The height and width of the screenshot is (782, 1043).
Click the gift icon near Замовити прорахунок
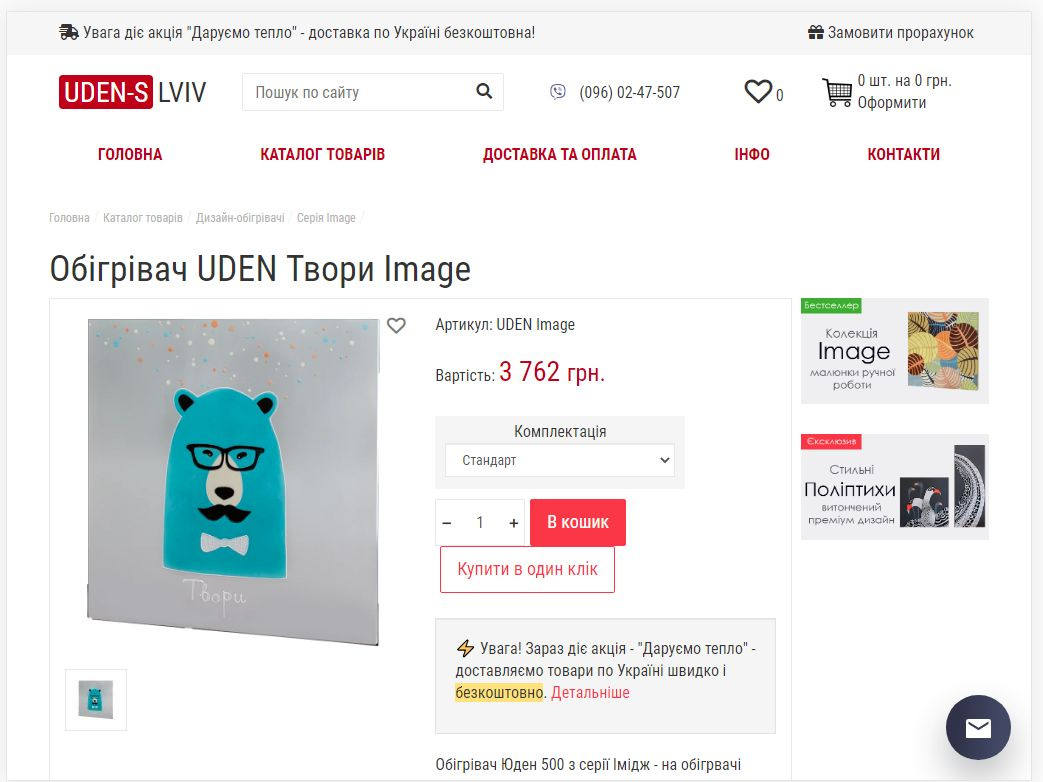pos(816,32)
